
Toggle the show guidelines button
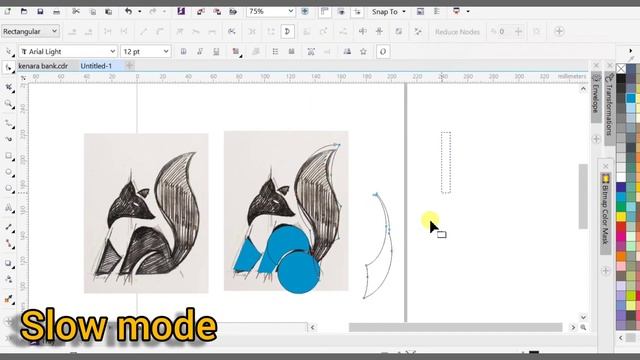[357, 11]
